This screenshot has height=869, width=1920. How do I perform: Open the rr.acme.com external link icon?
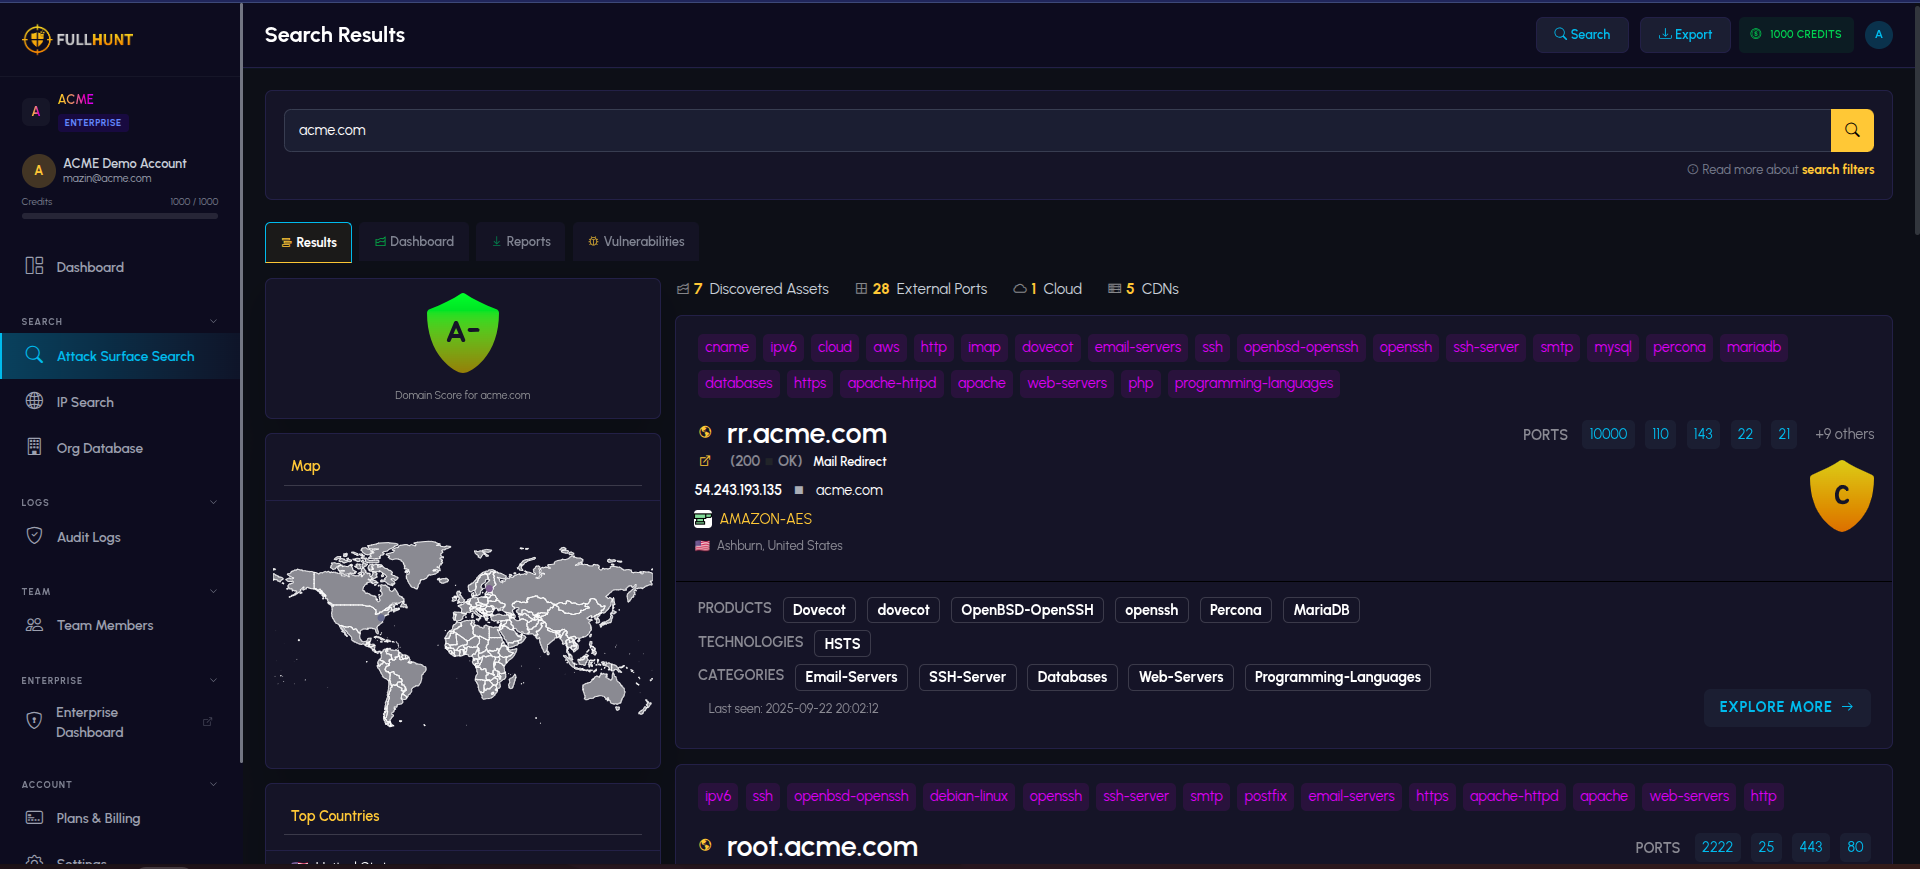point(705,461)
